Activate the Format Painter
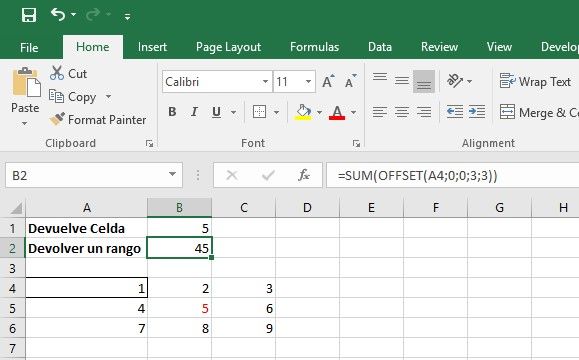This screenshot has height=360, width=579. [x=98, y=120]
